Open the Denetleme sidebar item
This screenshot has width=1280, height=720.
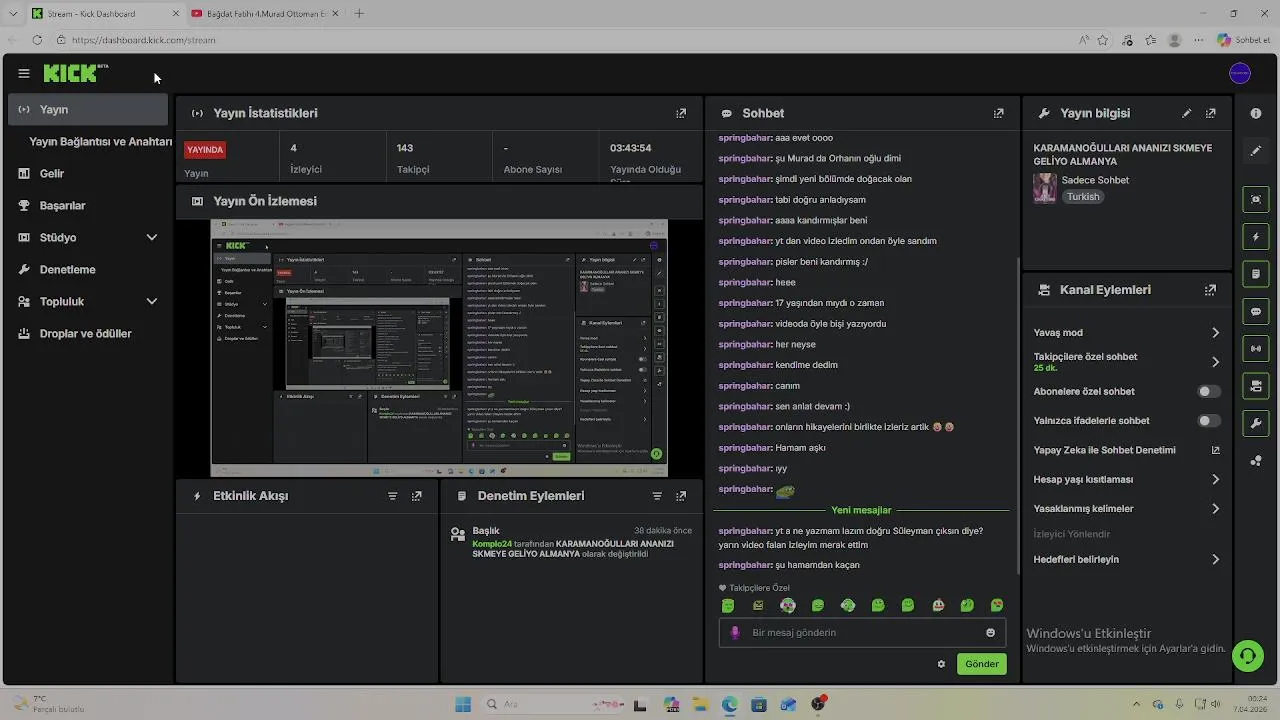[x=88, y=270]
